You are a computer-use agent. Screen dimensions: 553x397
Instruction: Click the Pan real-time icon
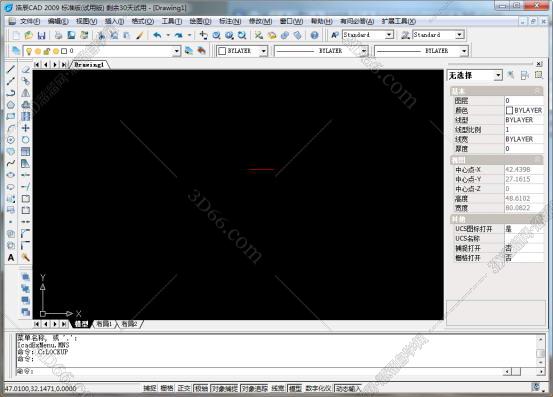click(203, 35)
